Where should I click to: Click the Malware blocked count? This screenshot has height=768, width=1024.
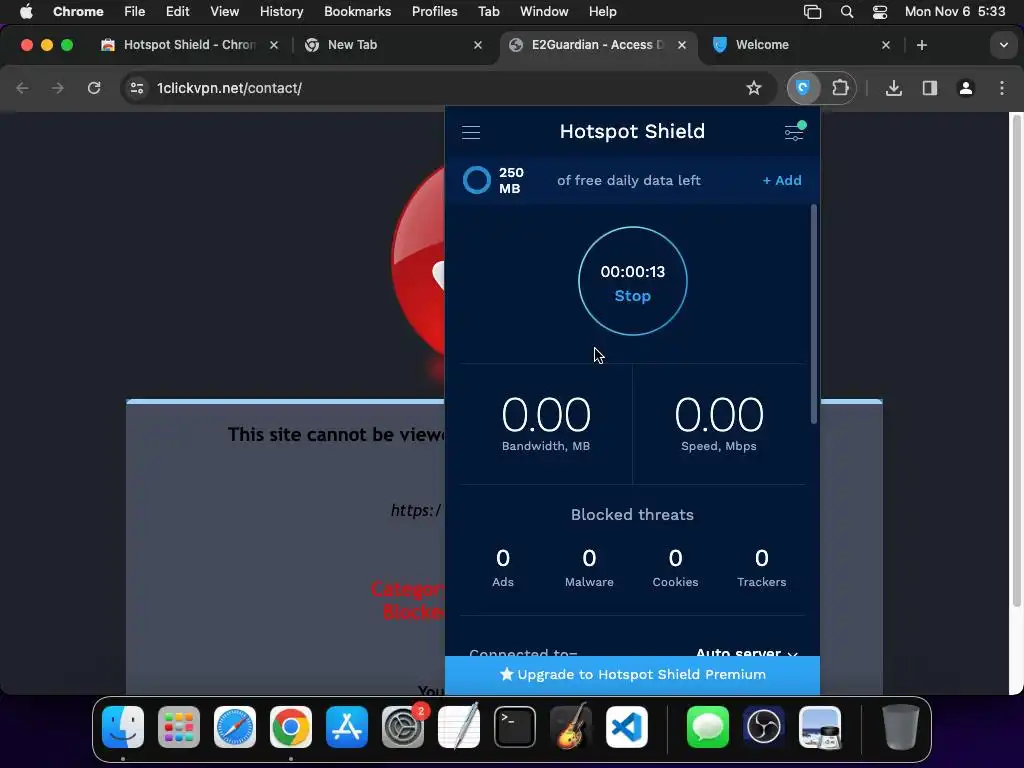(589, 558)
